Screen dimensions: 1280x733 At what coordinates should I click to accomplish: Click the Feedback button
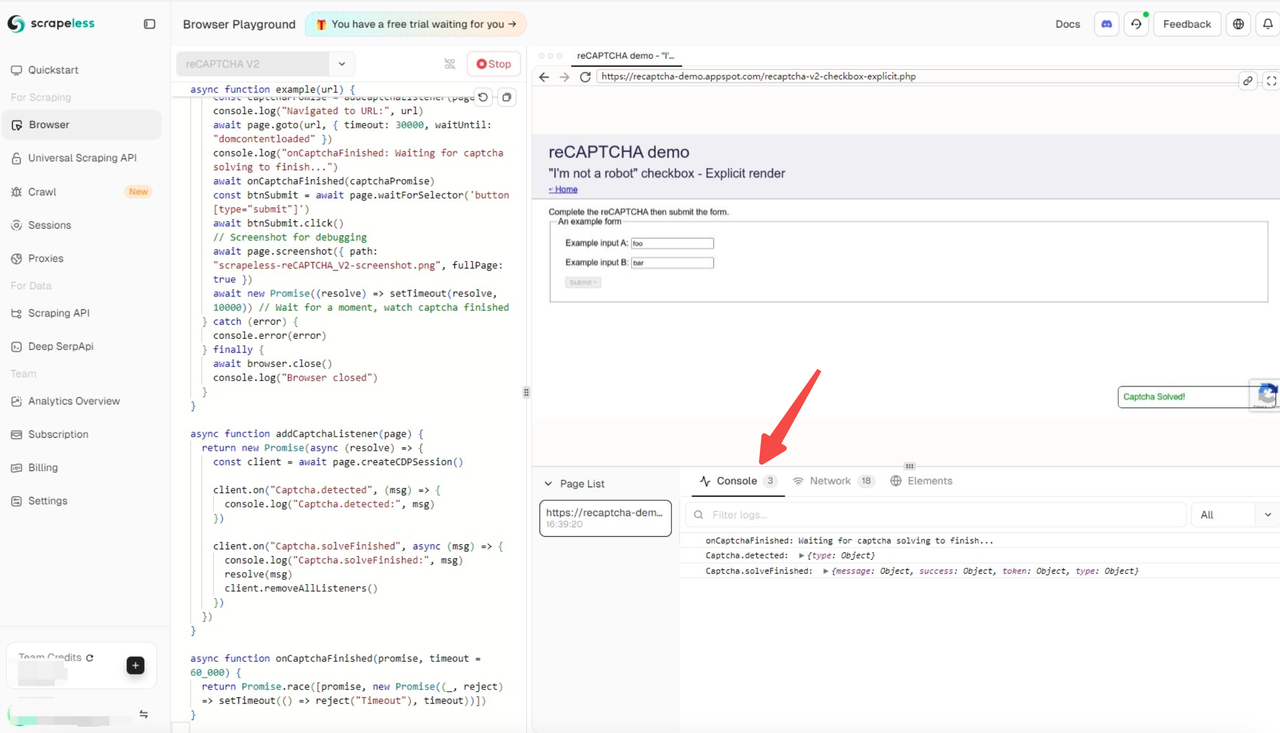(1187, 24)
